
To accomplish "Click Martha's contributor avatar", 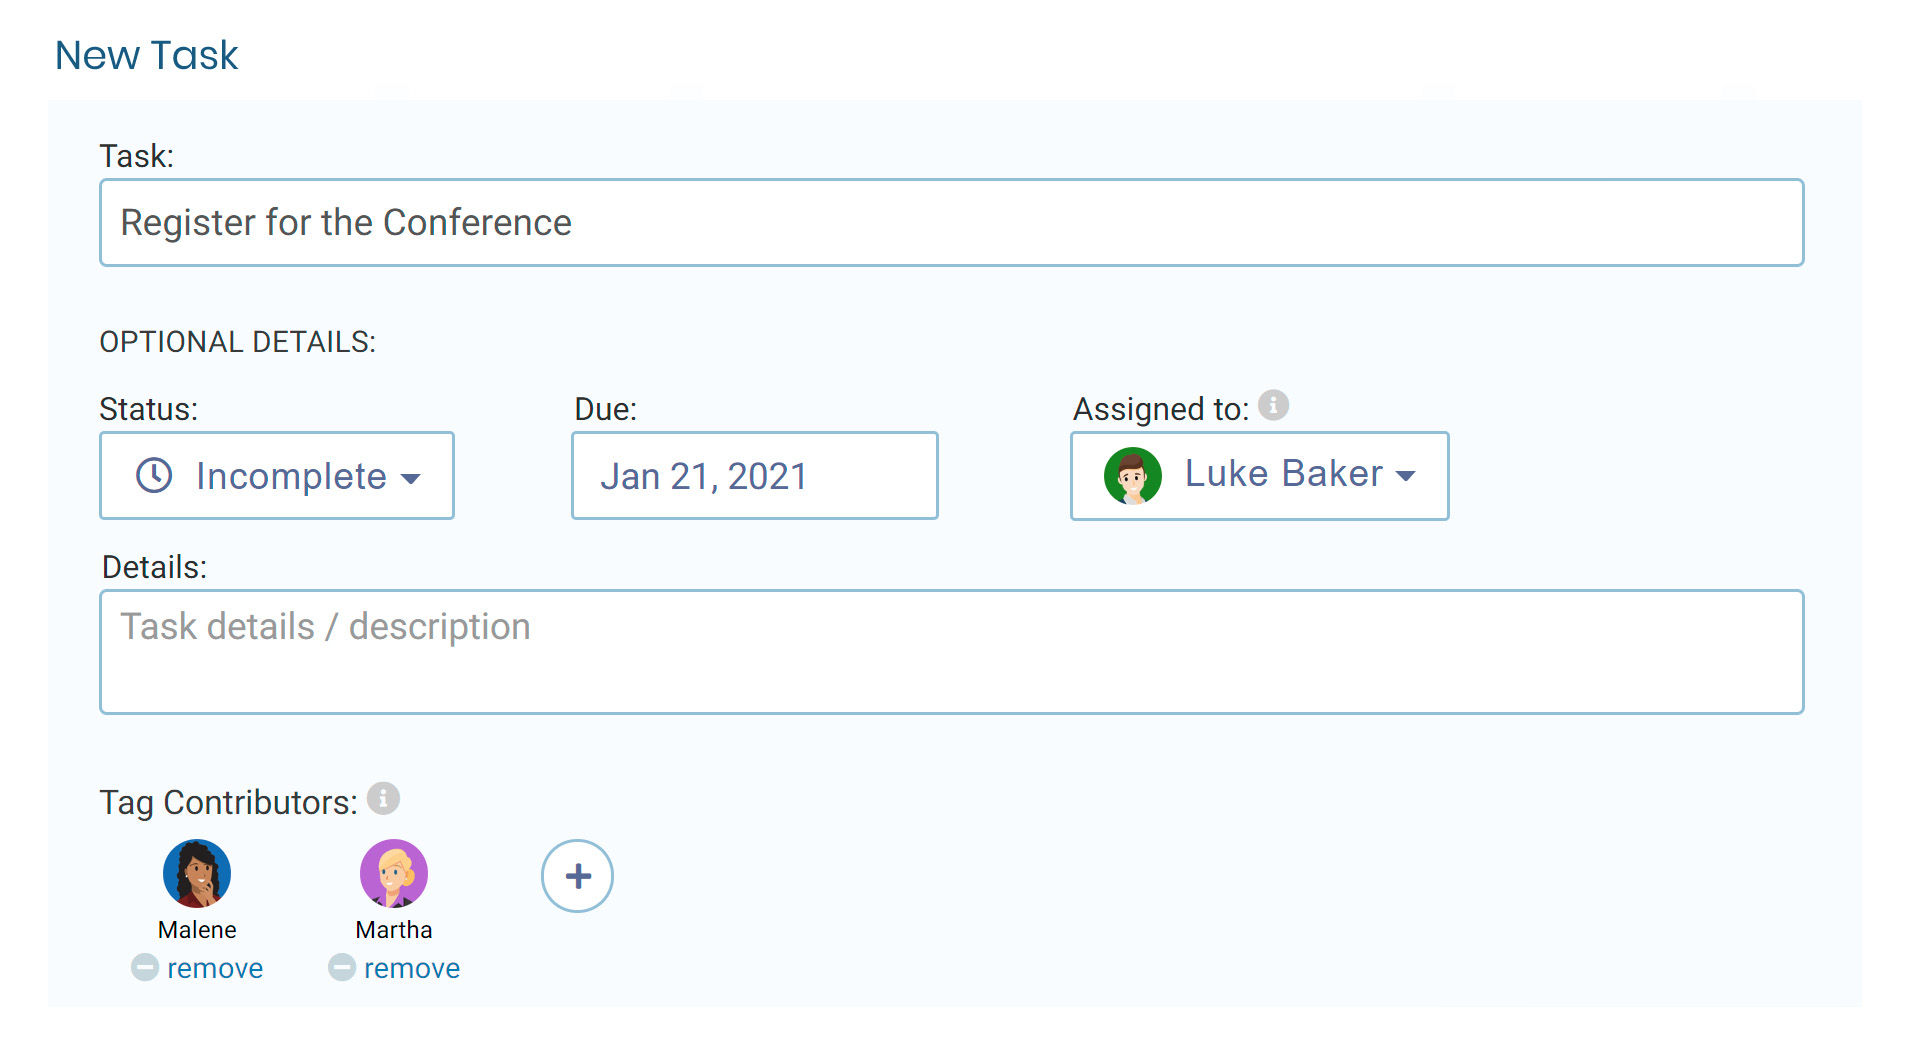I will point(394,873).
